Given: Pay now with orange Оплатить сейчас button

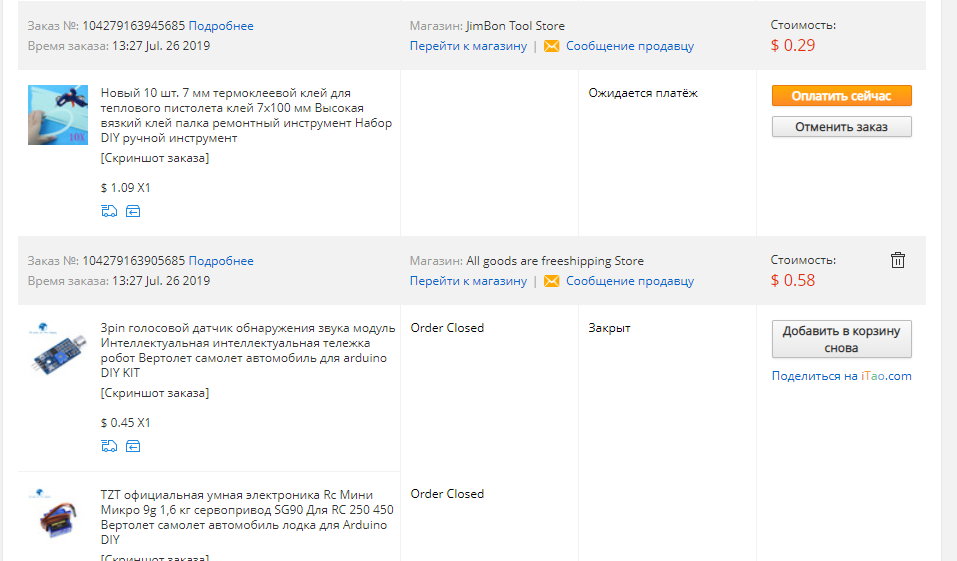Looking at the screenshot, I should click(x=842, y=96).
